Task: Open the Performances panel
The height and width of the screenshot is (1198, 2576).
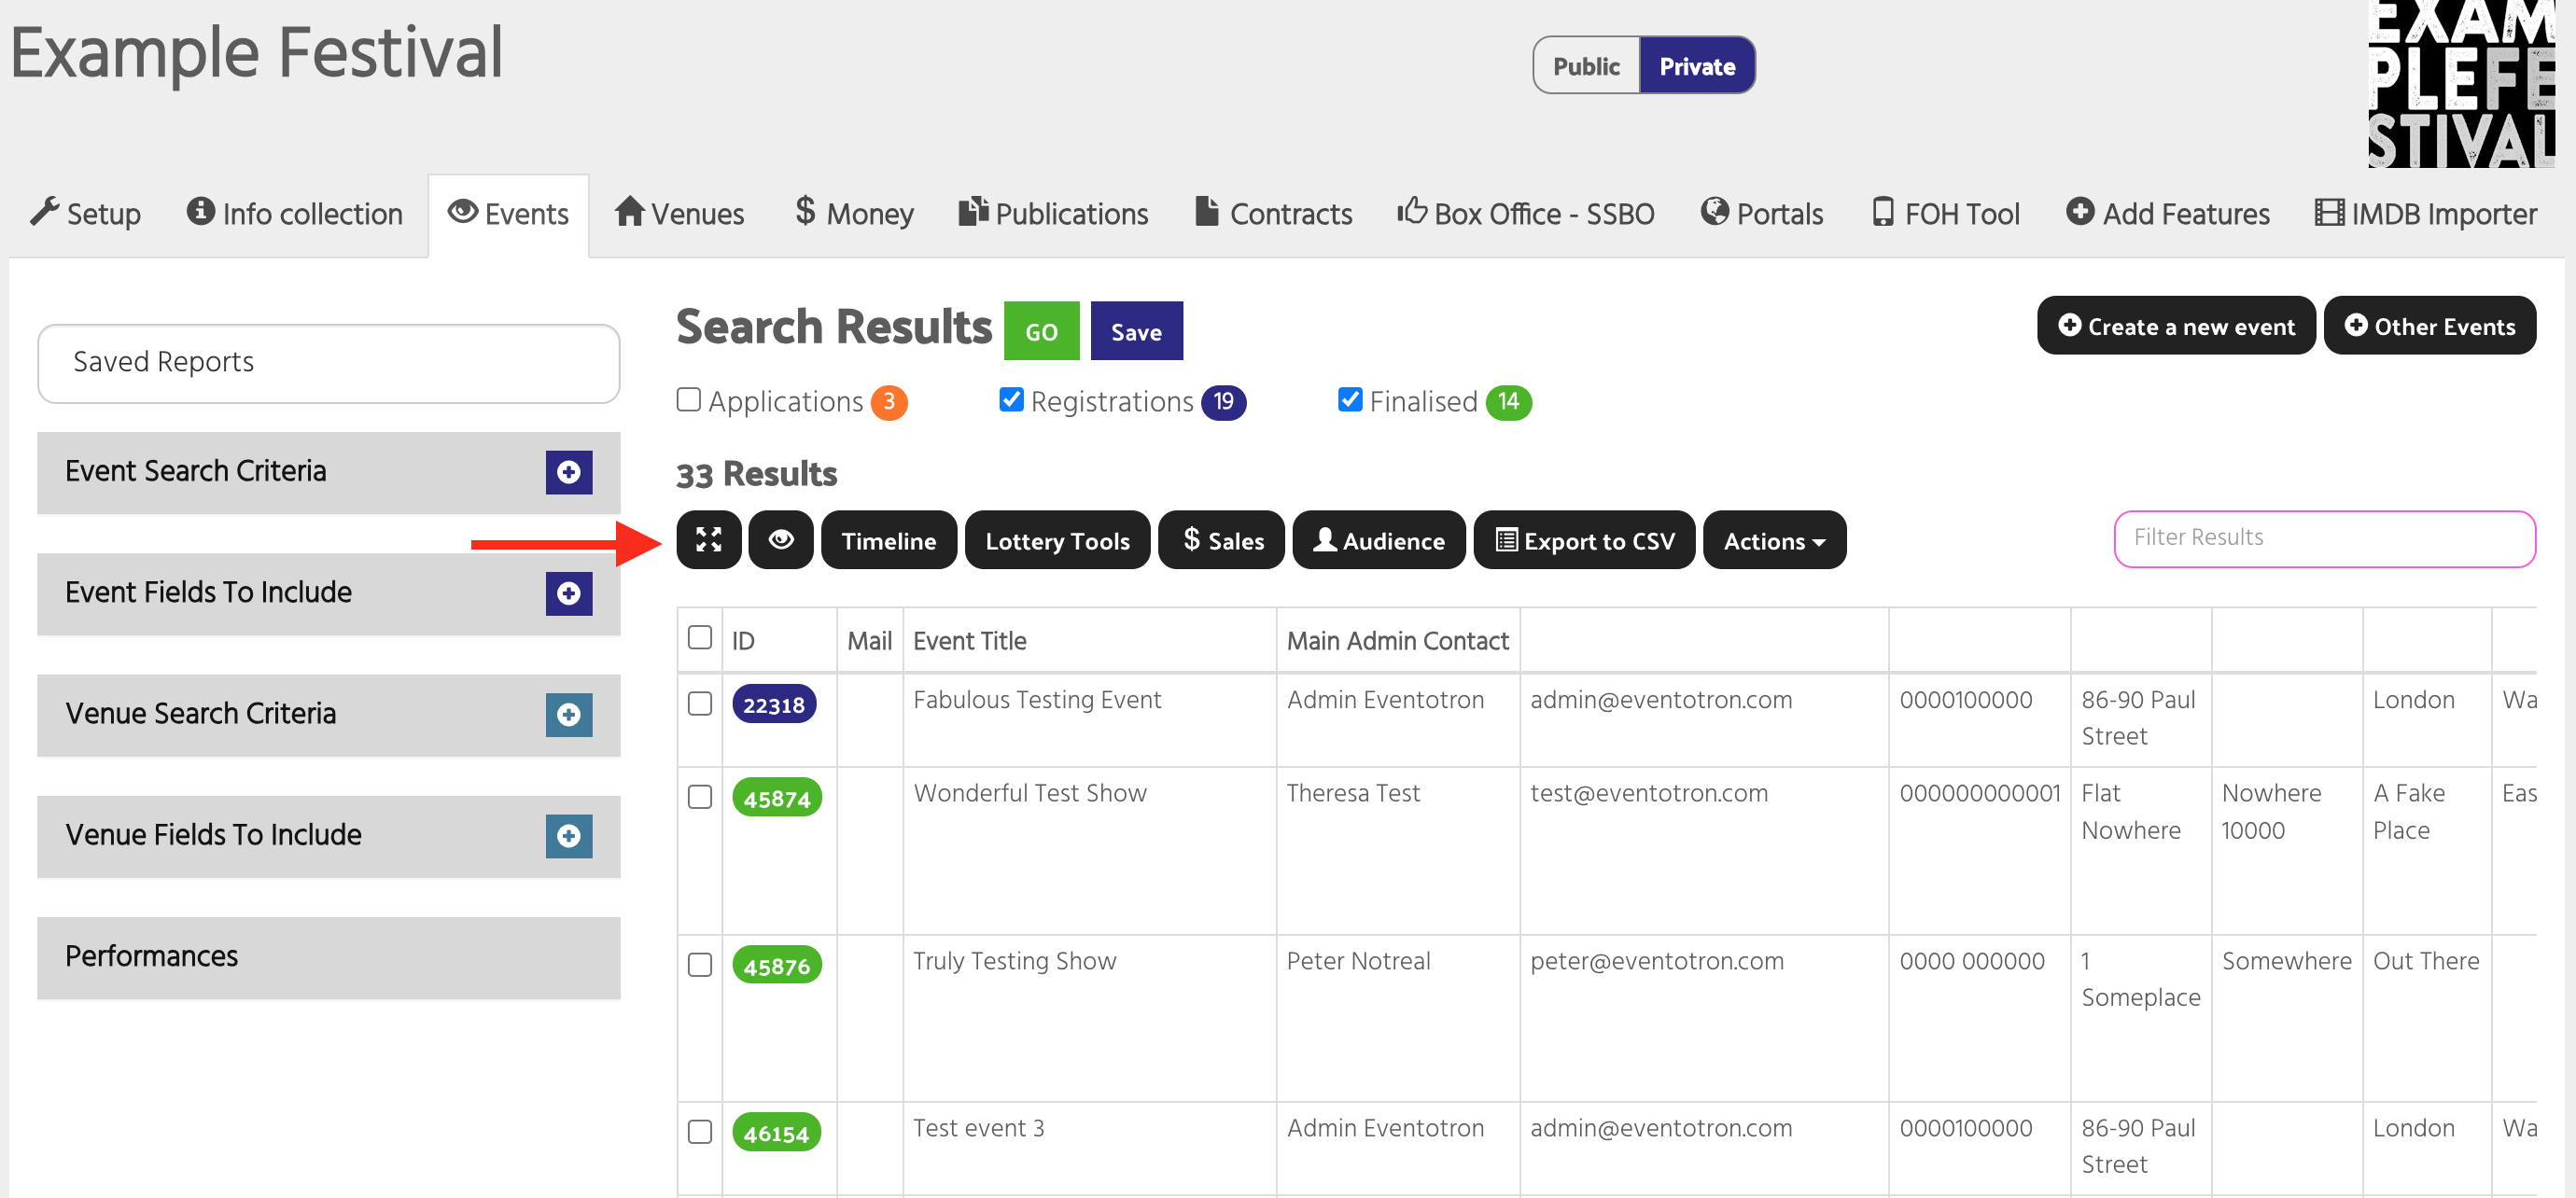Action: [x=328, y=957]
